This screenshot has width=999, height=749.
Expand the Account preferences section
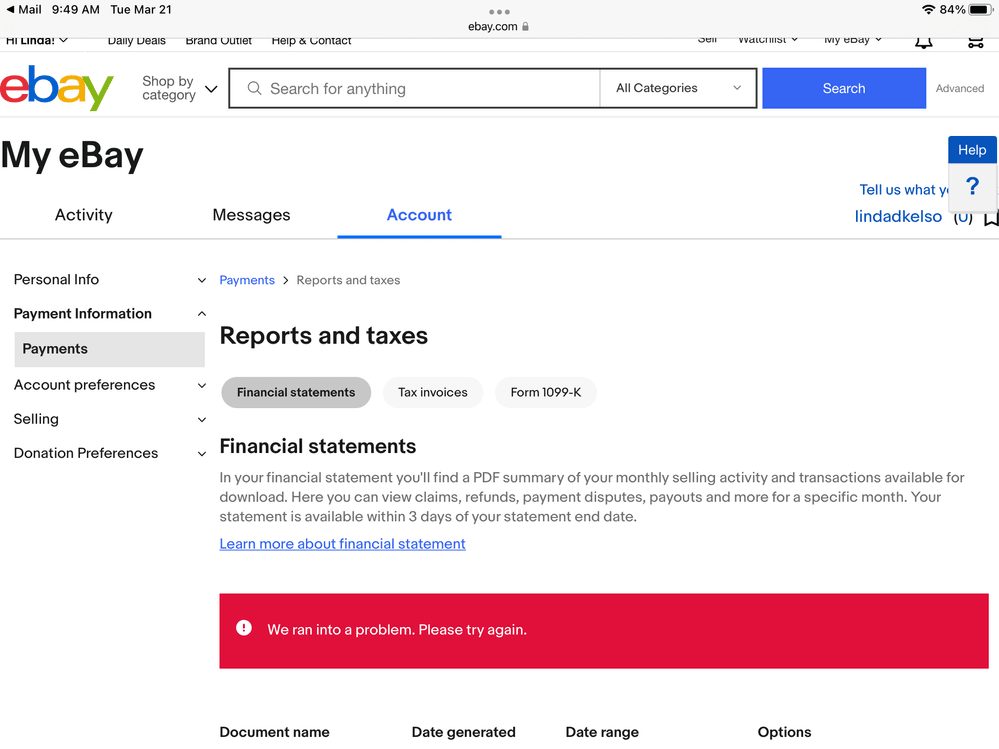(x=110, y=385)
